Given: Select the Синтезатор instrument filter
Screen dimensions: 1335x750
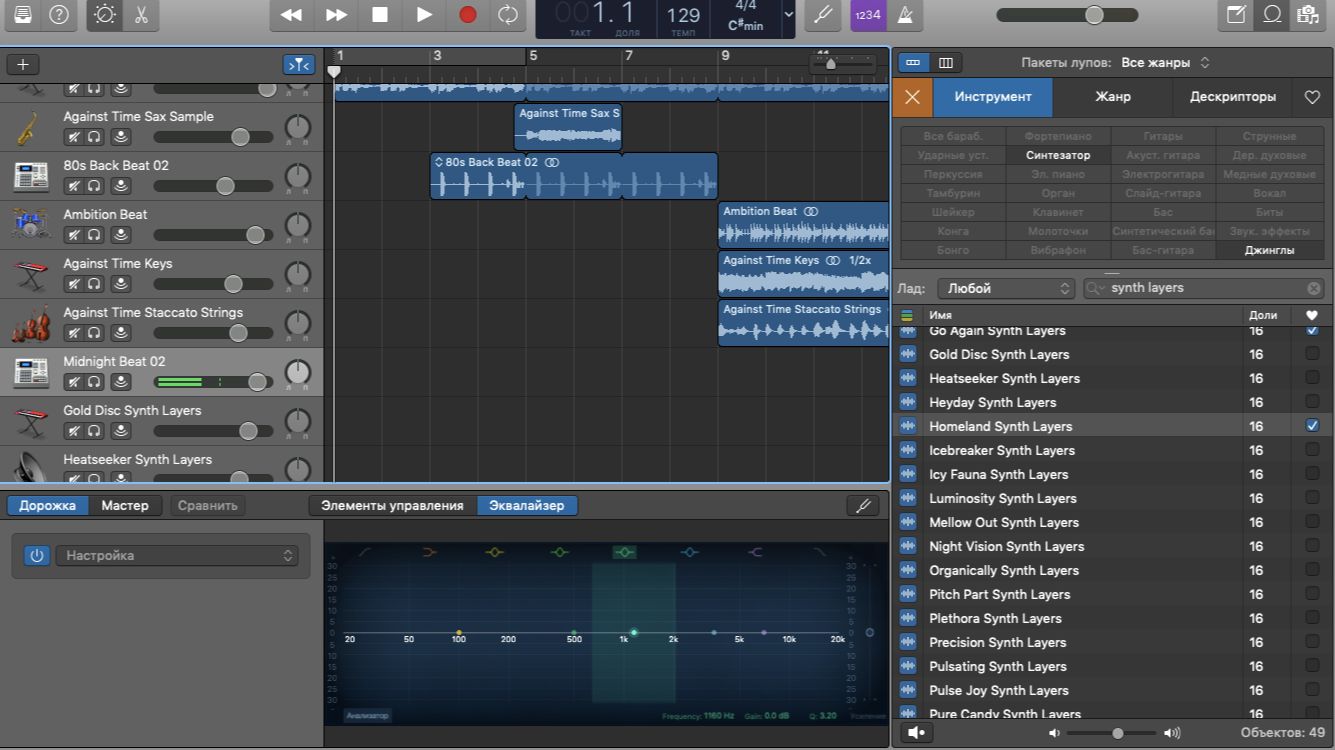Looking at the screenshot, I should coord(1058,155).
